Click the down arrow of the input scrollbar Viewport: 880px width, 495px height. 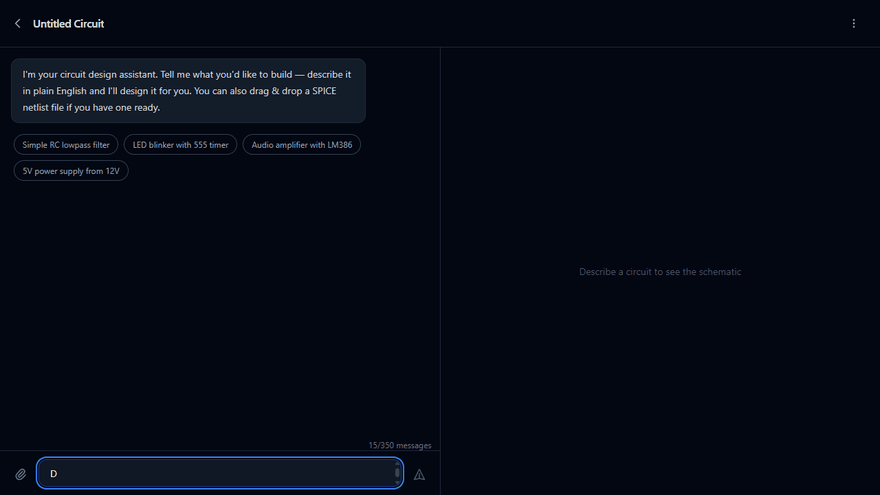click(x=397, y=483)
